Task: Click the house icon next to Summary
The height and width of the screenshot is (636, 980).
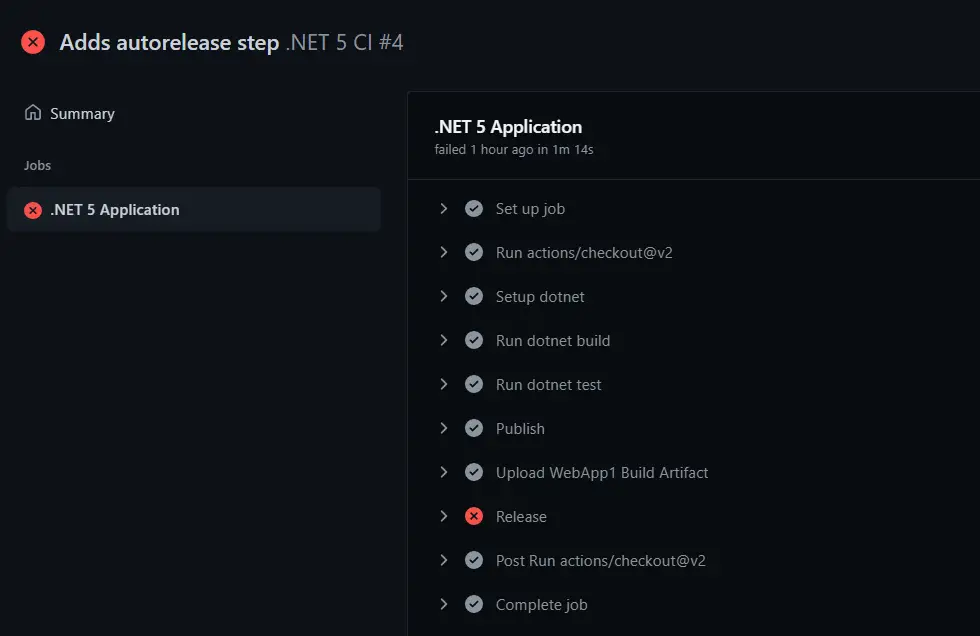Action: click(33, 113)
